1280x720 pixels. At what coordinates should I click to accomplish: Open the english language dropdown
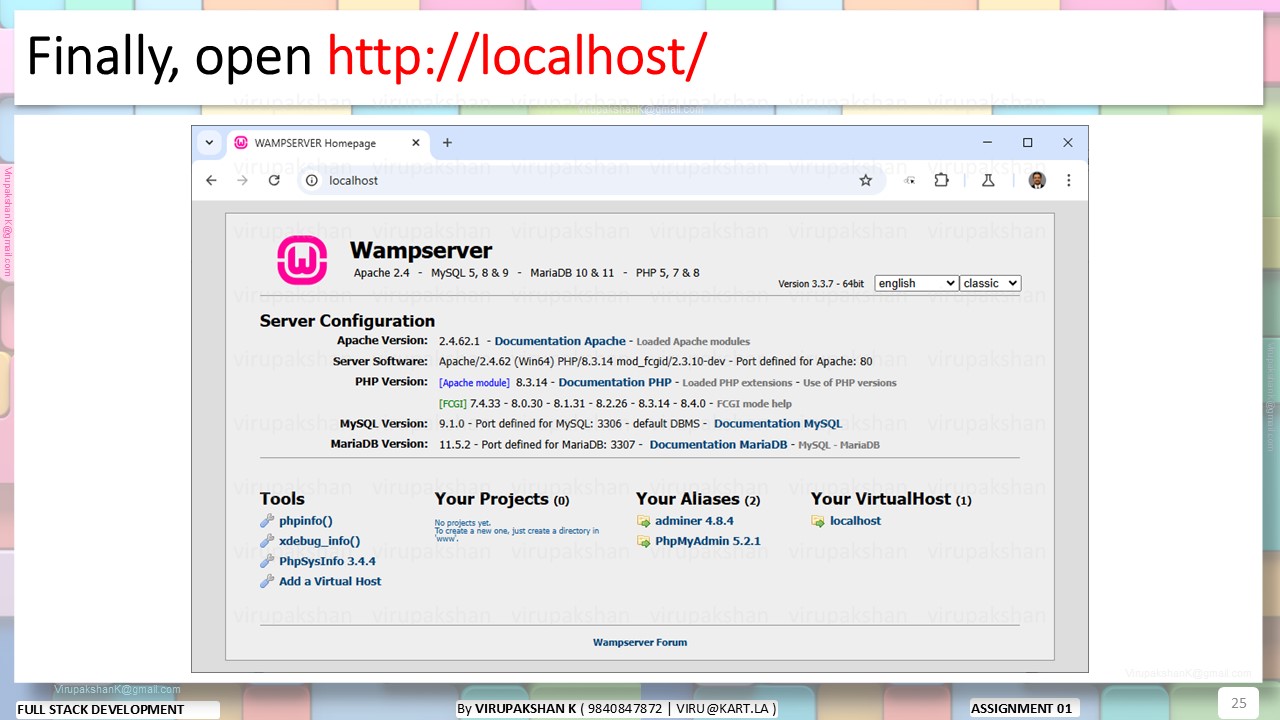pos(916,283)
